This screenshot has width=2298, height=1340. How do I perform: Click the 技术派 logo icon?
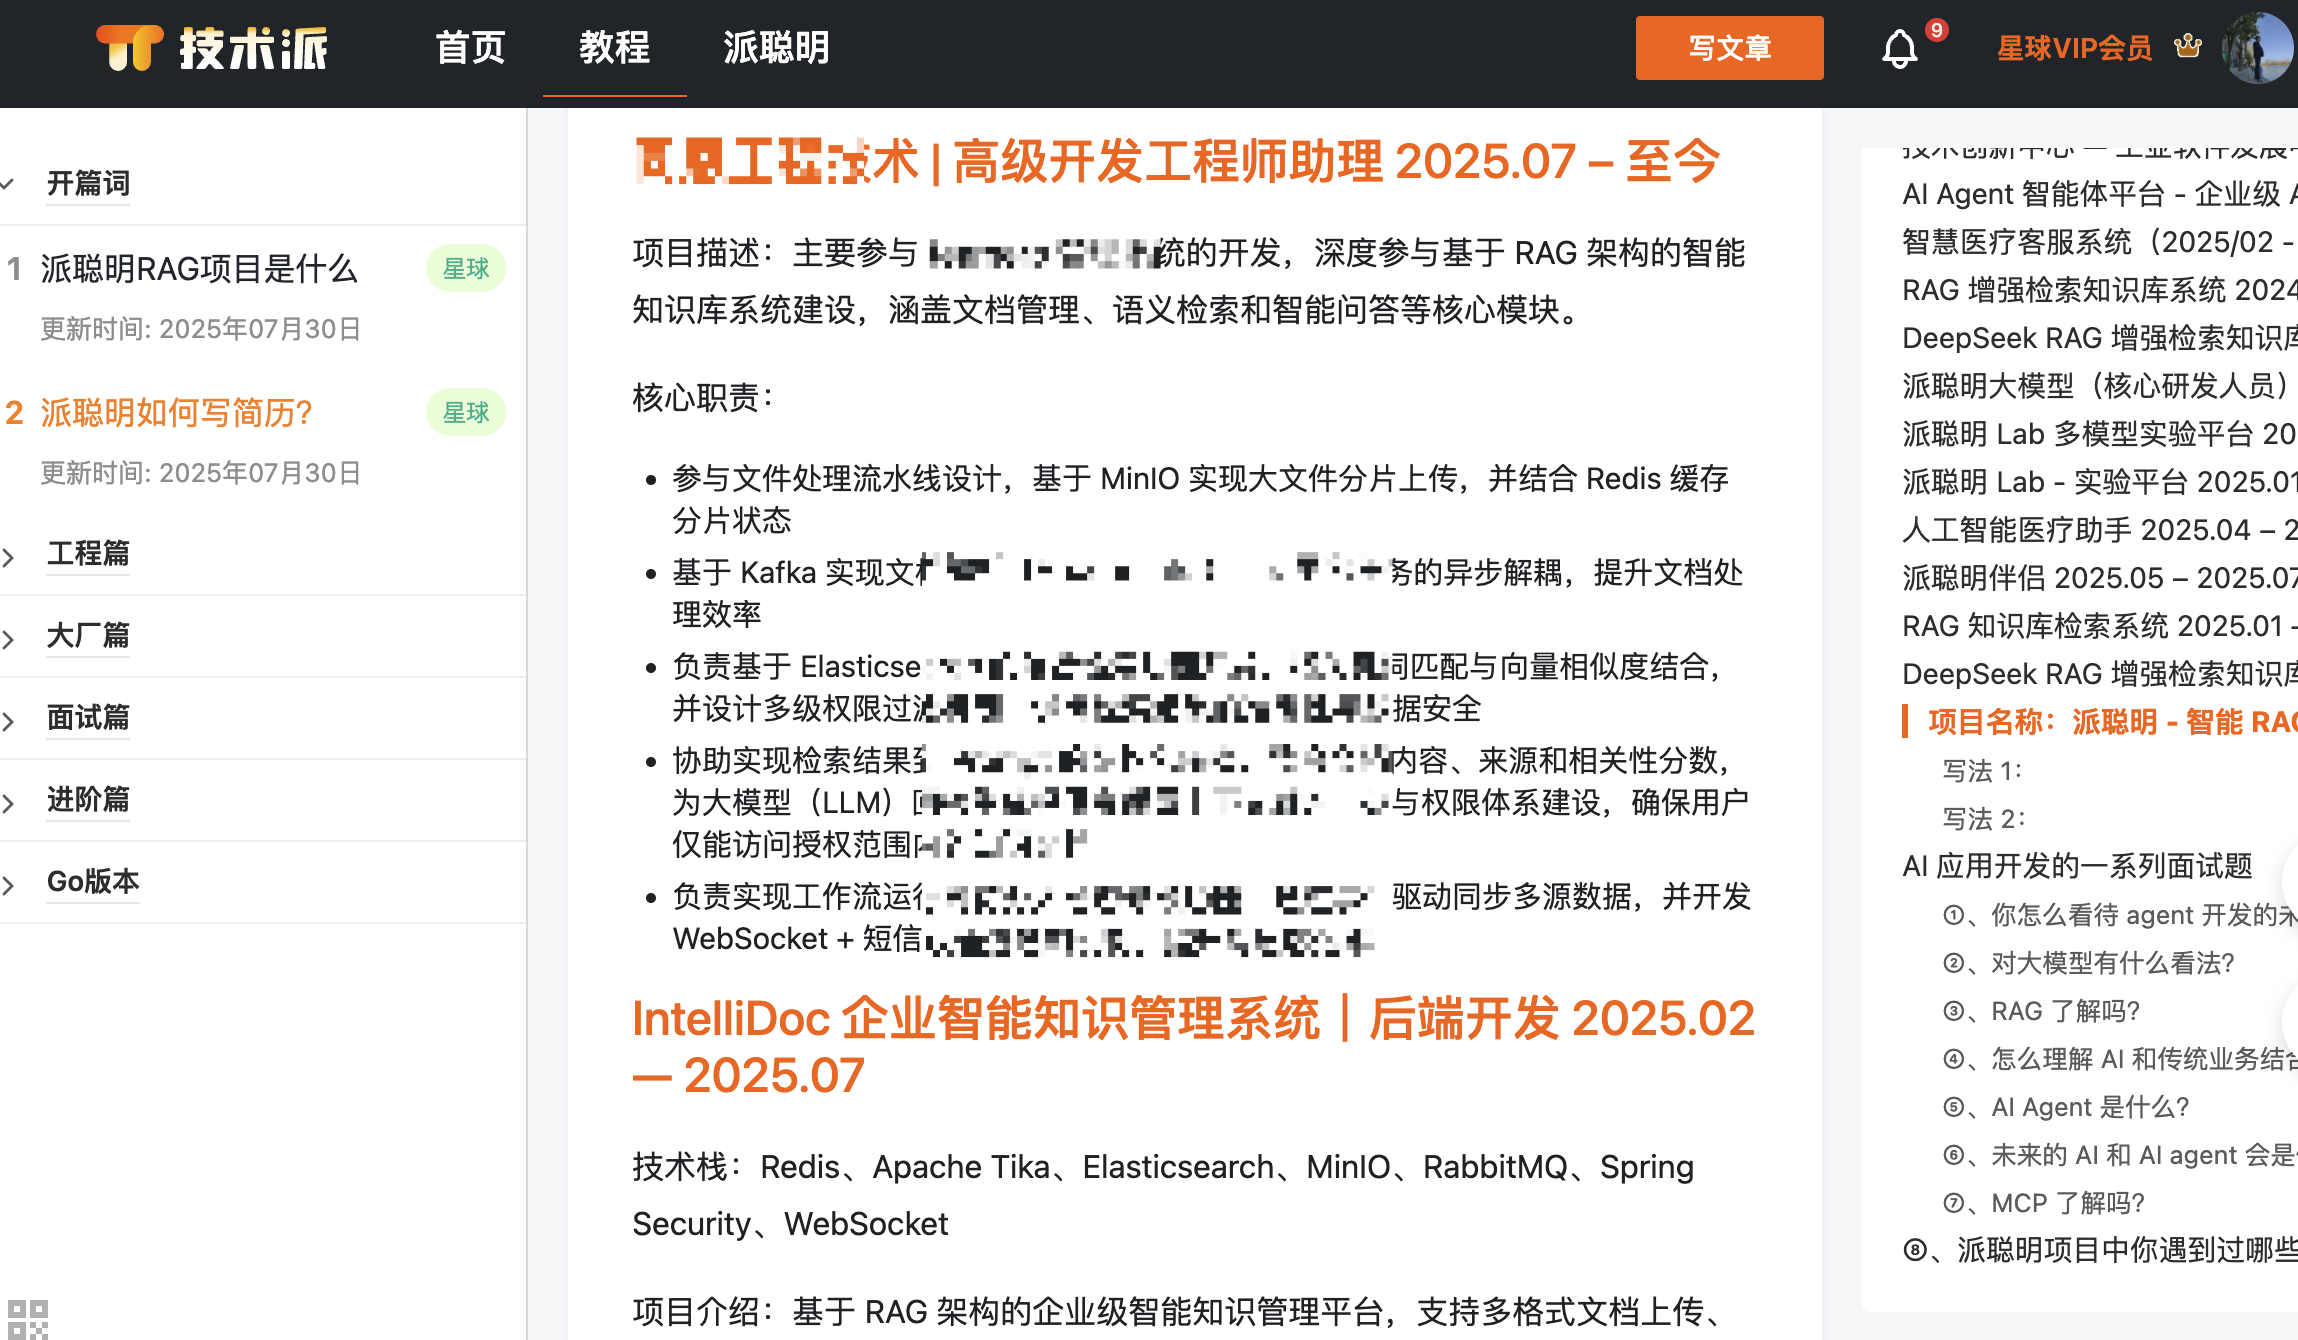130,47
